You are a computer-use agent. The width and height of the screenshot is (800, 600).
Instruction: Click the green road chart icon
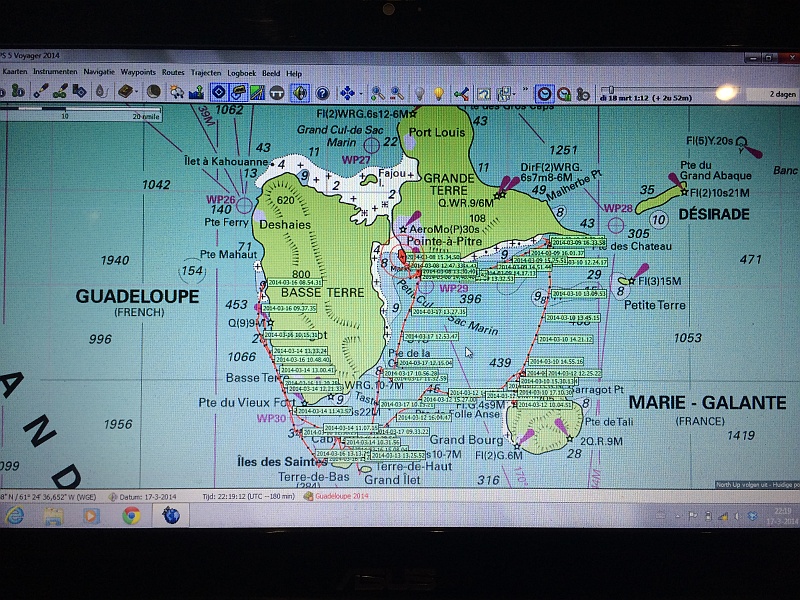(257, 93)
